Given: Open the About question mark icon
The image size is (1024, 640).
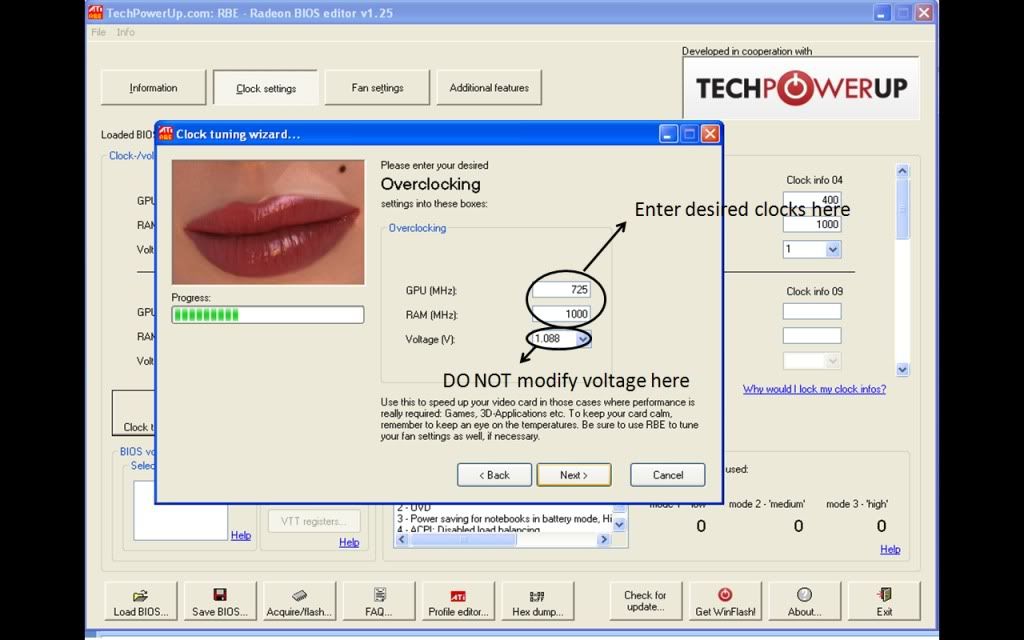Looking at the screenshot, I should tap(804, 601).
